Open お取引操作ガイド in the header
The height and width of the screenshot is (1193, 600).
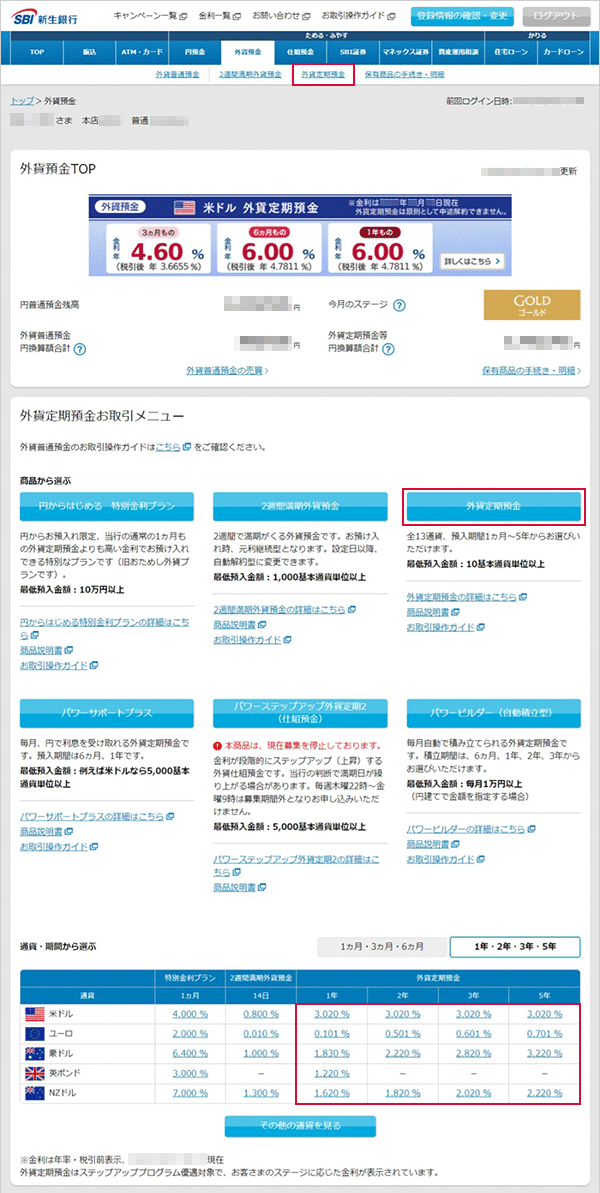point(357,15)
